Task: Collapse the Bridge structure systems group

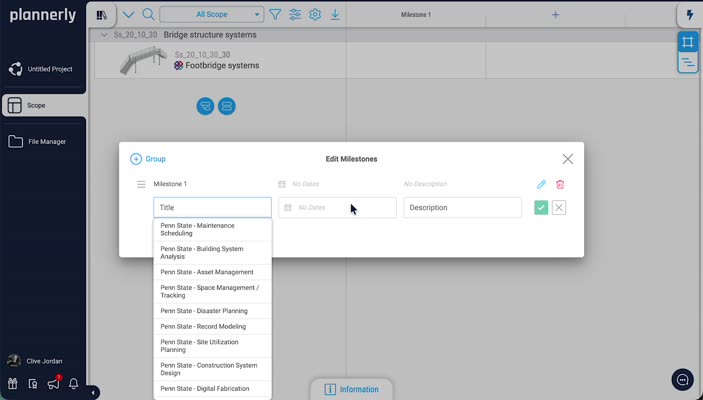Action: coord(104,35)
